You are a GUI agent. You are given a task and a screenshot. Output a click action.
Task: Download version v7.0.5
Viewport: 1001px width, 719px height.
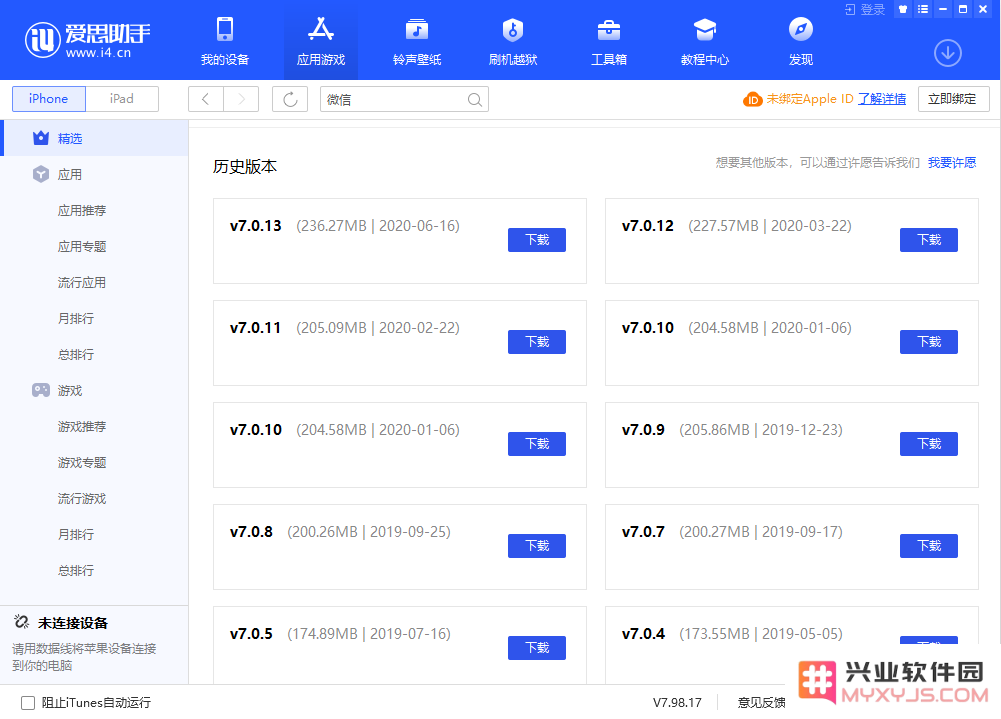click(x=537, y=647)
